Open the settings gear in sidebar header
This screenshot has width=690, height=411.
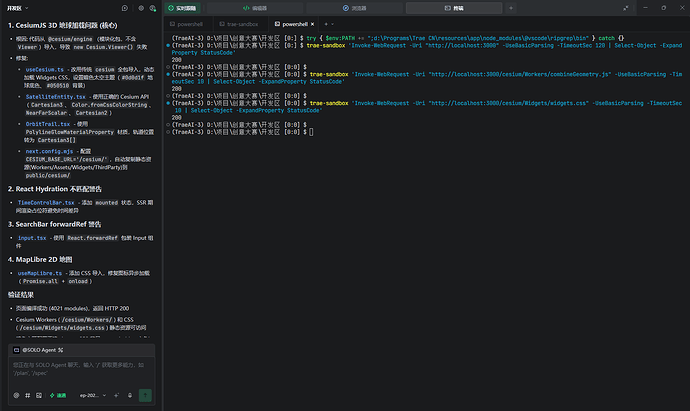141,8
